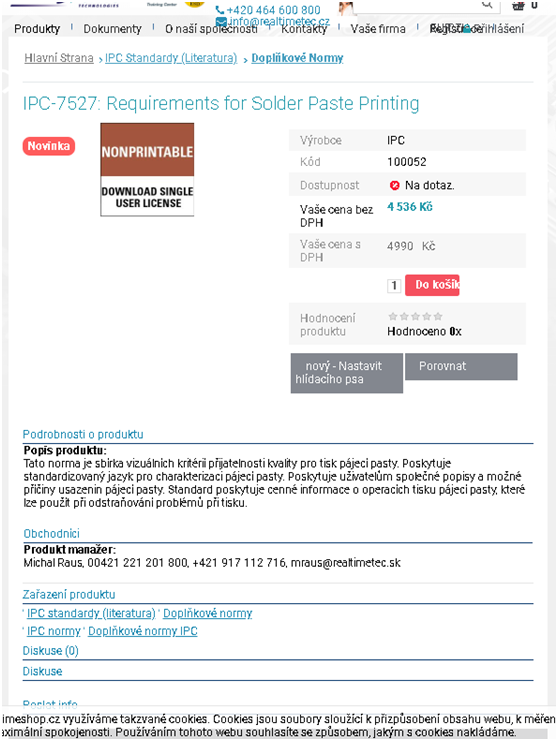Go to Hlavní Strana breadcrumb
This screenshot has height=741, width=558.
tap(59, 58)
